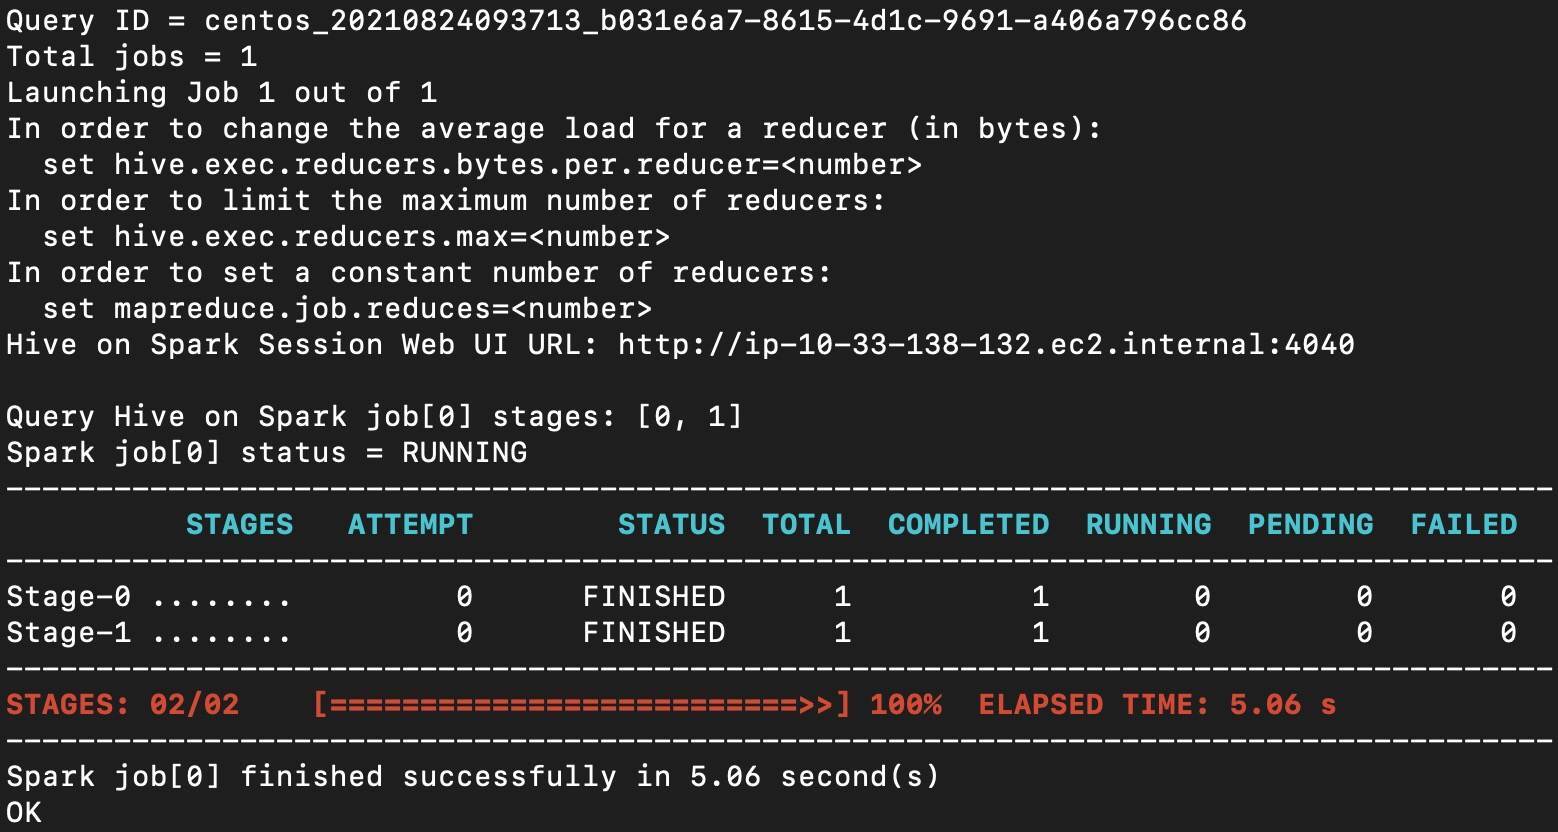Click the RUNNING column header

coord(1148,525)
